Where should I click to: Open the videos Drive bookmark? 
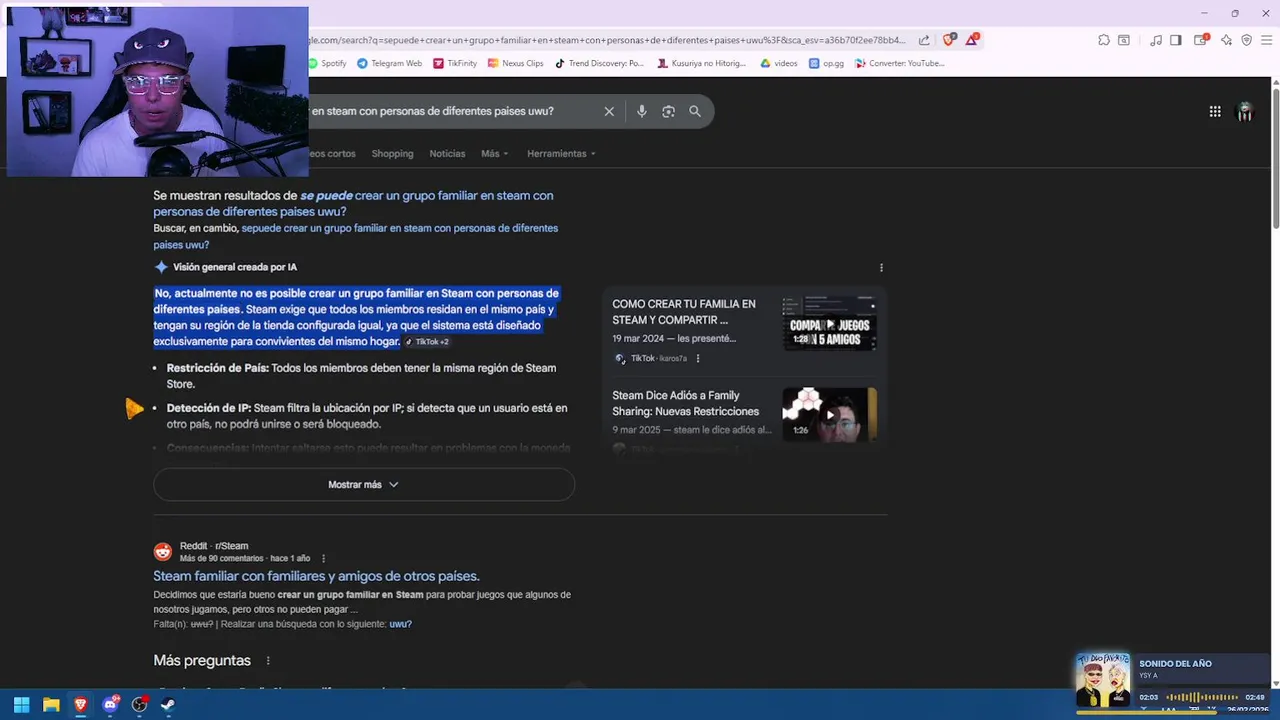pos(779,63)
